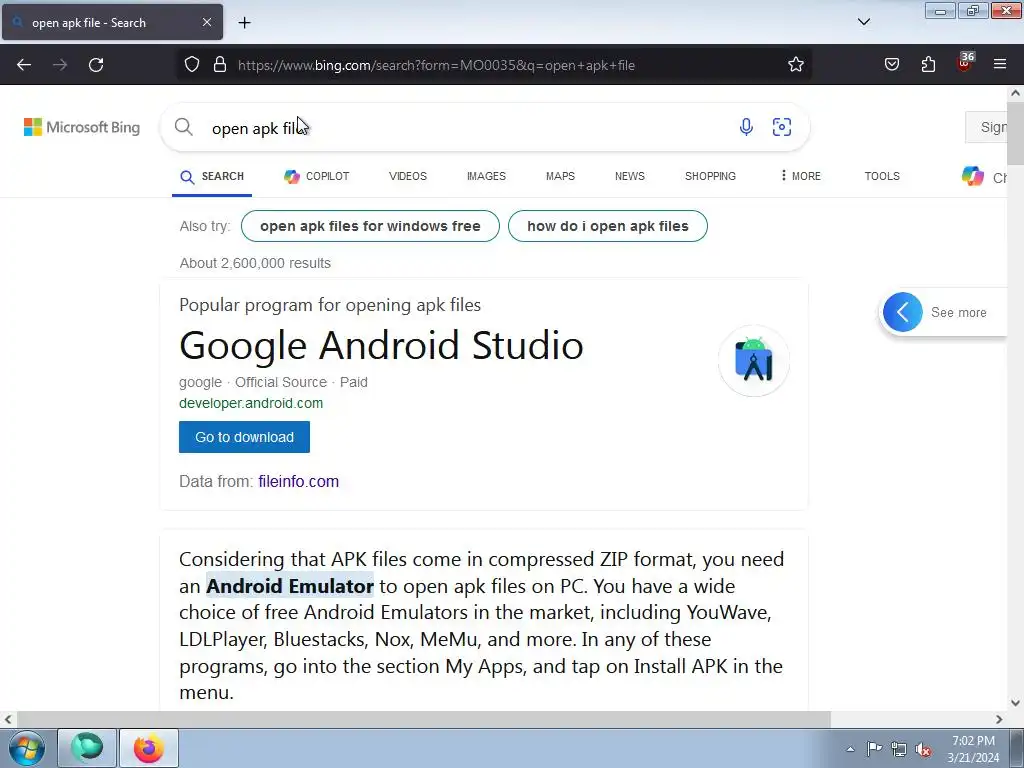
Task: Open the Windows Start menu
Action: pyautogui.click(x=27, y=748)
